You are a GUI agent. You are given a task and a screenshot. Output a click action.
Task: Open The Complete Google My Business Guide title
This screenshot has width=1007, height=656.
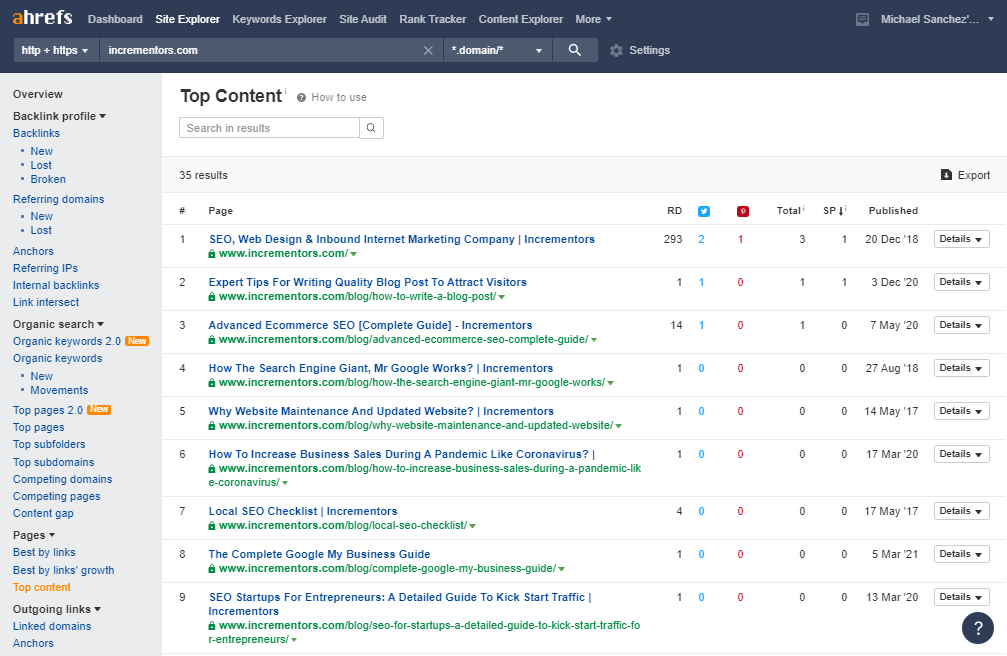tap(319, 554)
